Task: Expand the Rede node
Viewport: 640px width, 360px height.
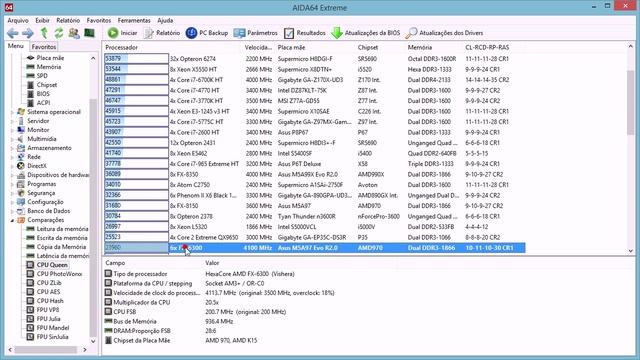Action: (12, 157)
